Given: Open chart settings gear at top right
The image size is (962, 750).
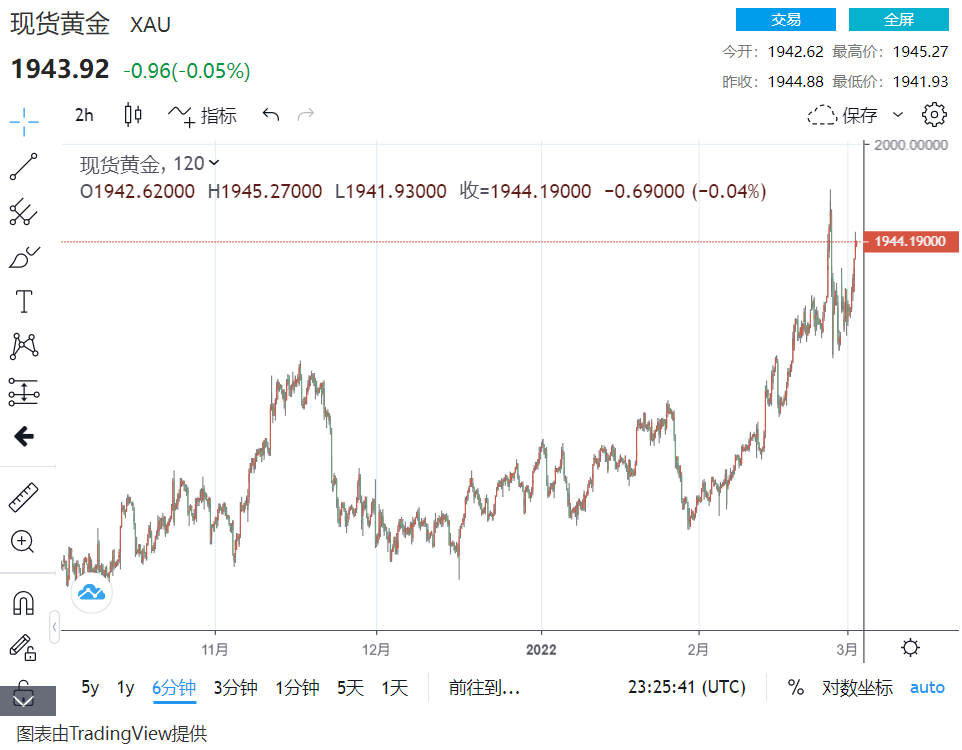Looking at the screenshot, I should tap(934, 115).
